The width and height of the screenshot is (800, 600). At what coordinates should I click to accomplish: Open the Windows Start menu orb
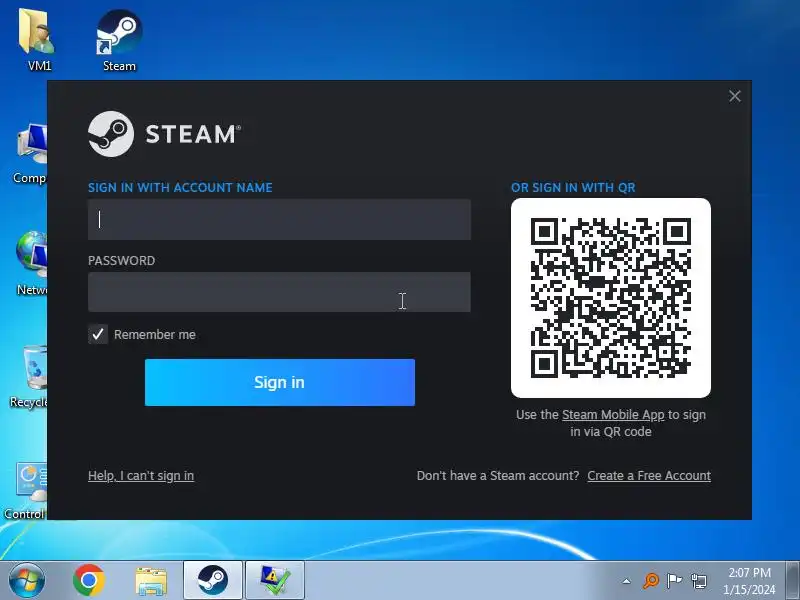point(27,580)
